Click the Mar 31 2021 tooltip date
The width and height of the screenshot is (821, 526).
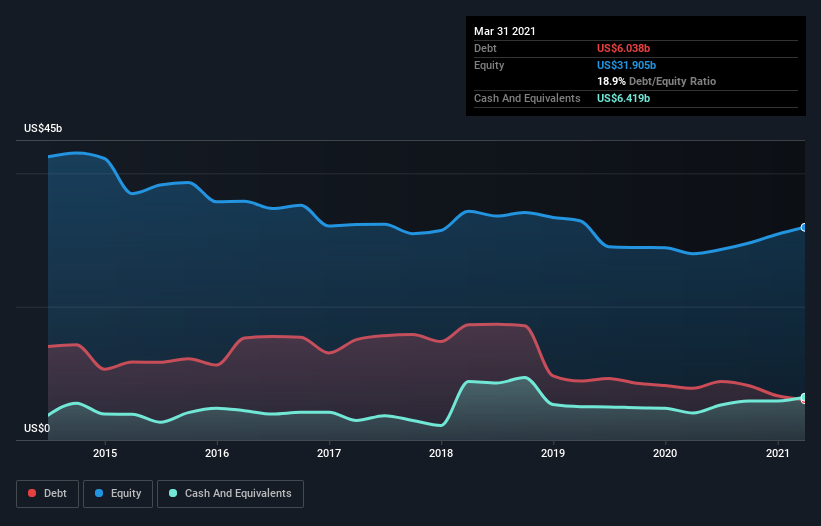tap(505, 31)
